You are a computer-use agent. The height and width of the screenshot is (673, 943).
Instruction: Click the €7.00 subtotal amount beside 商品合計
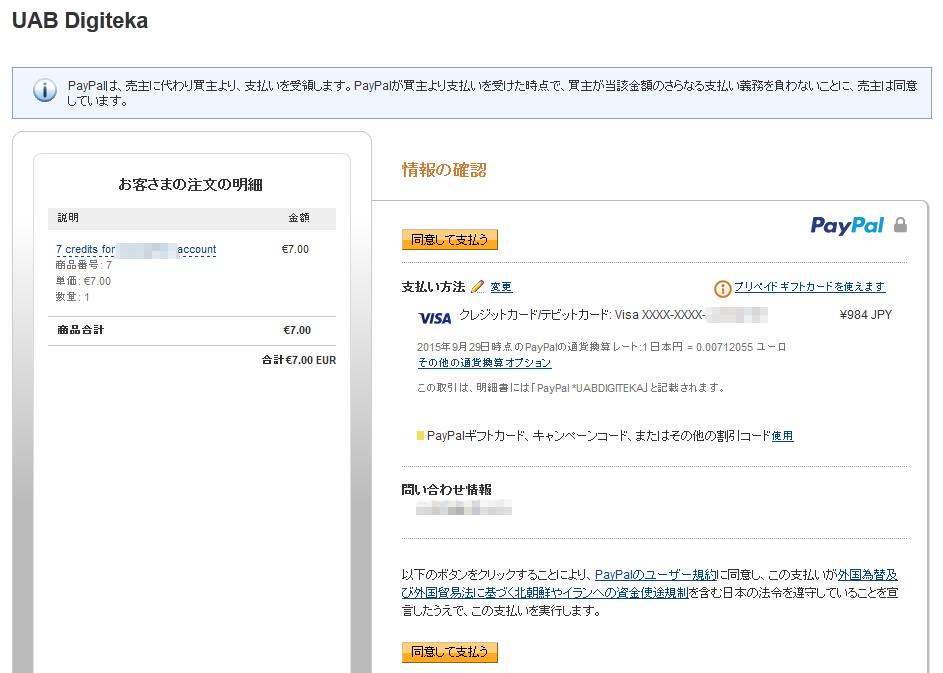(297, 330)
